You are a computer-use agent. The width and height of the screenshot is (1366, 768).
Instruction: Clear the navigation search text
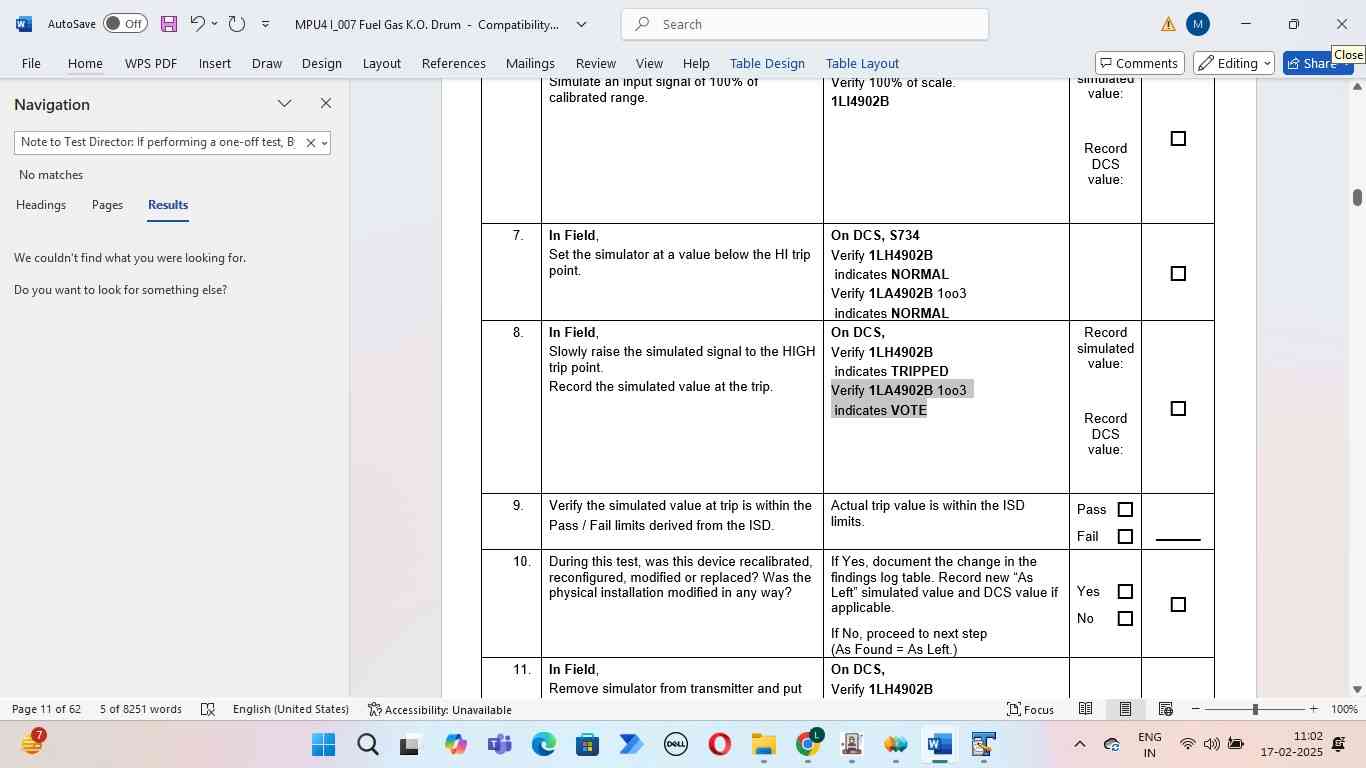[x=310, y=143]
